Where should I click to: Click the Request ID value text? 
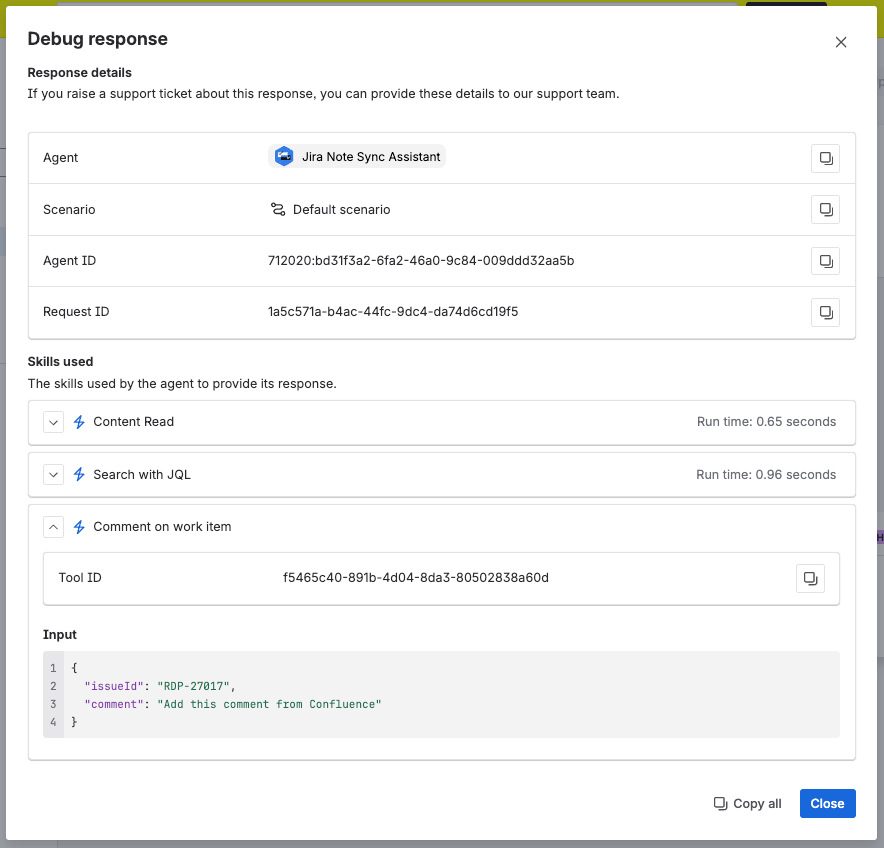tap(393, 312)
